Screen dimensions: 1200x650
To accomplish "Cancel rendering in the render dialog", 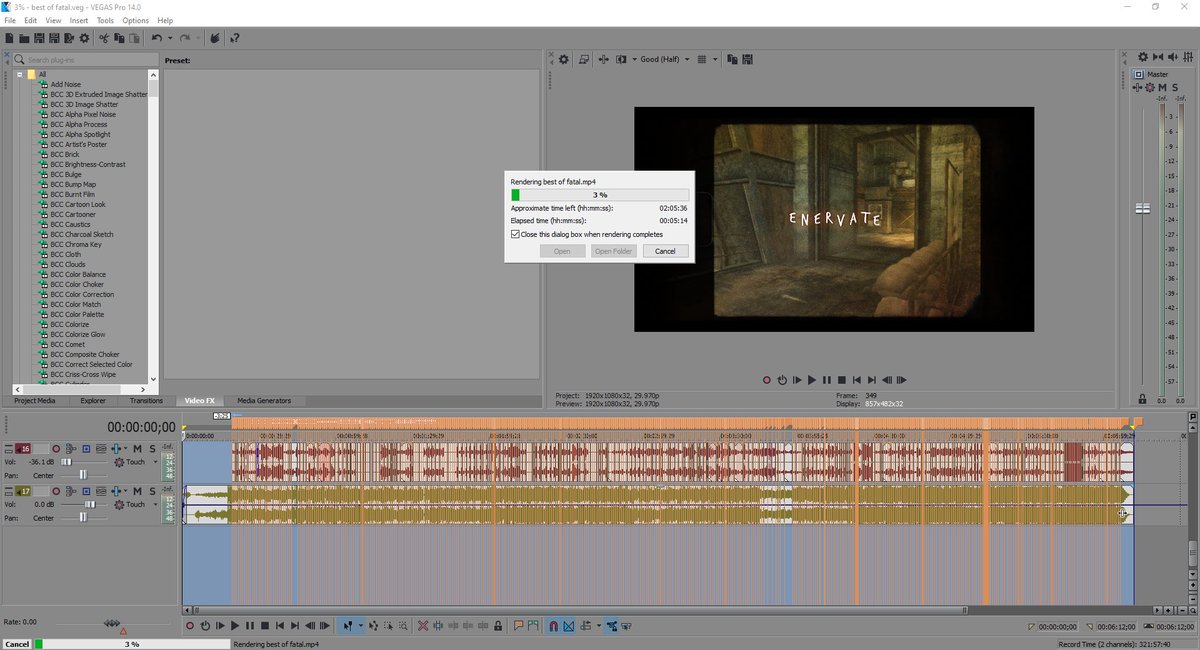I will point(665,251).
